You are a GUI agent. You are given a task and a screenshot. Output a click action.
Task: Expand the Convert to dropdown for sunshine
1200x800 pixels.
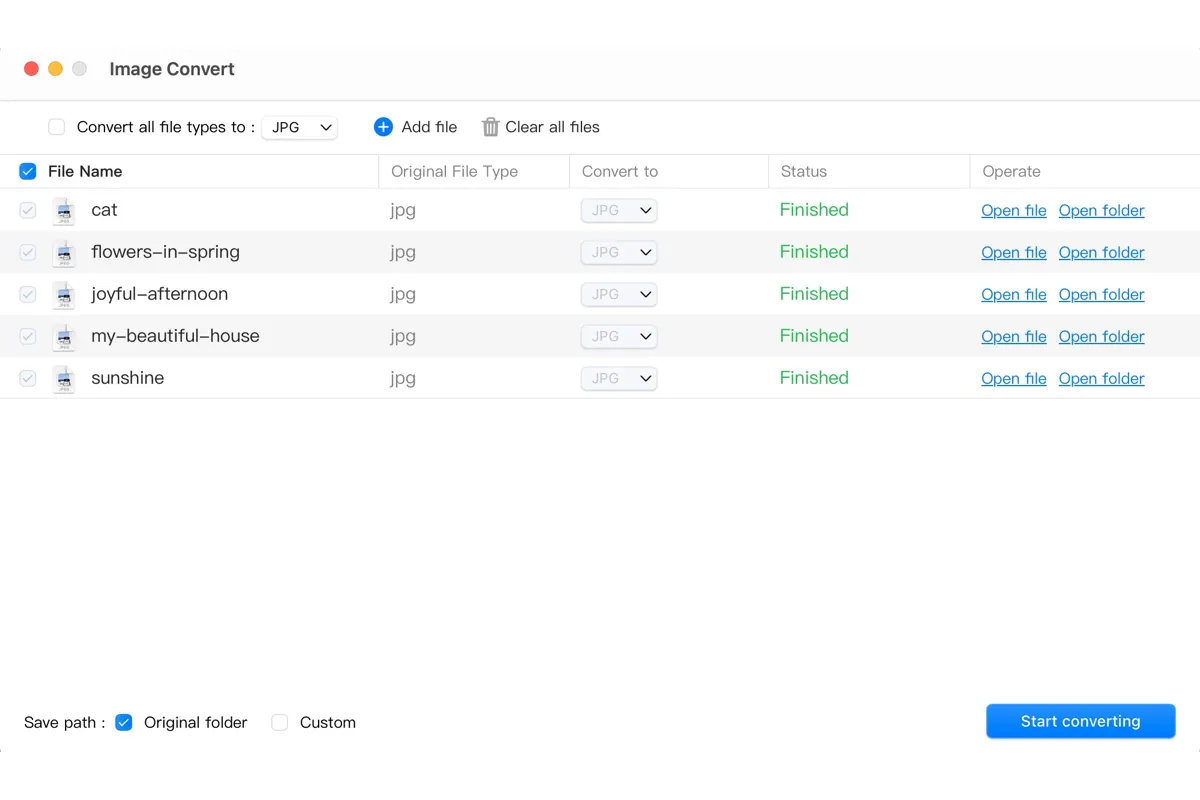pyautogui.click(x=619, y=378)
